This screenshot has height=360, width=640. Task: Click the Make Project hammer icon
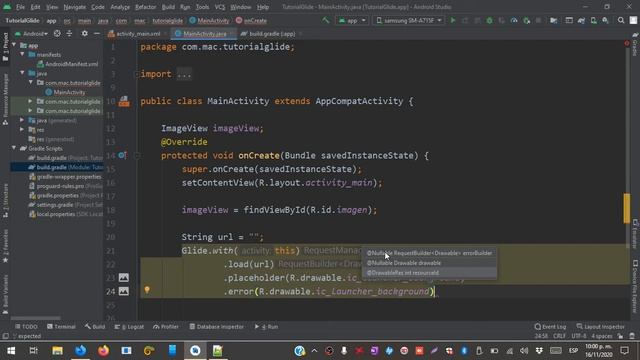pos(325,20)
